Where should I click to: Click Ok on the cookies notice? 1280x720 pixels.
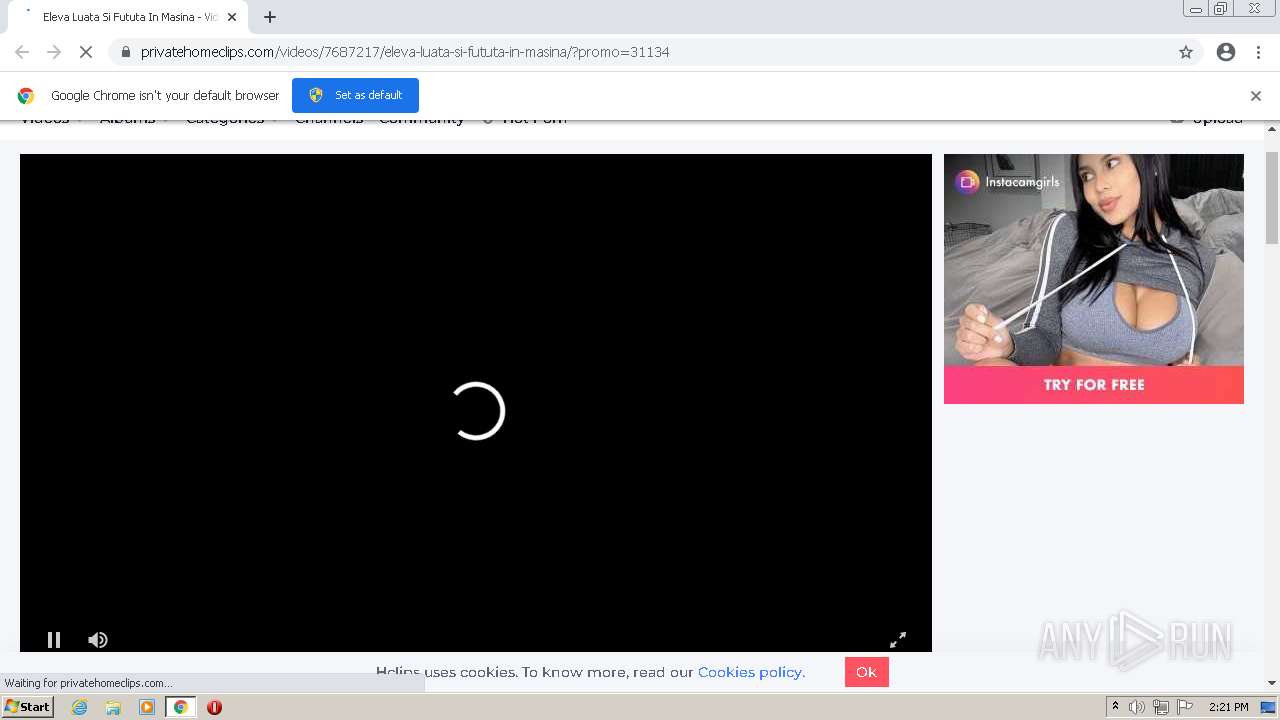pyautogui.click(x=866, y=672)
